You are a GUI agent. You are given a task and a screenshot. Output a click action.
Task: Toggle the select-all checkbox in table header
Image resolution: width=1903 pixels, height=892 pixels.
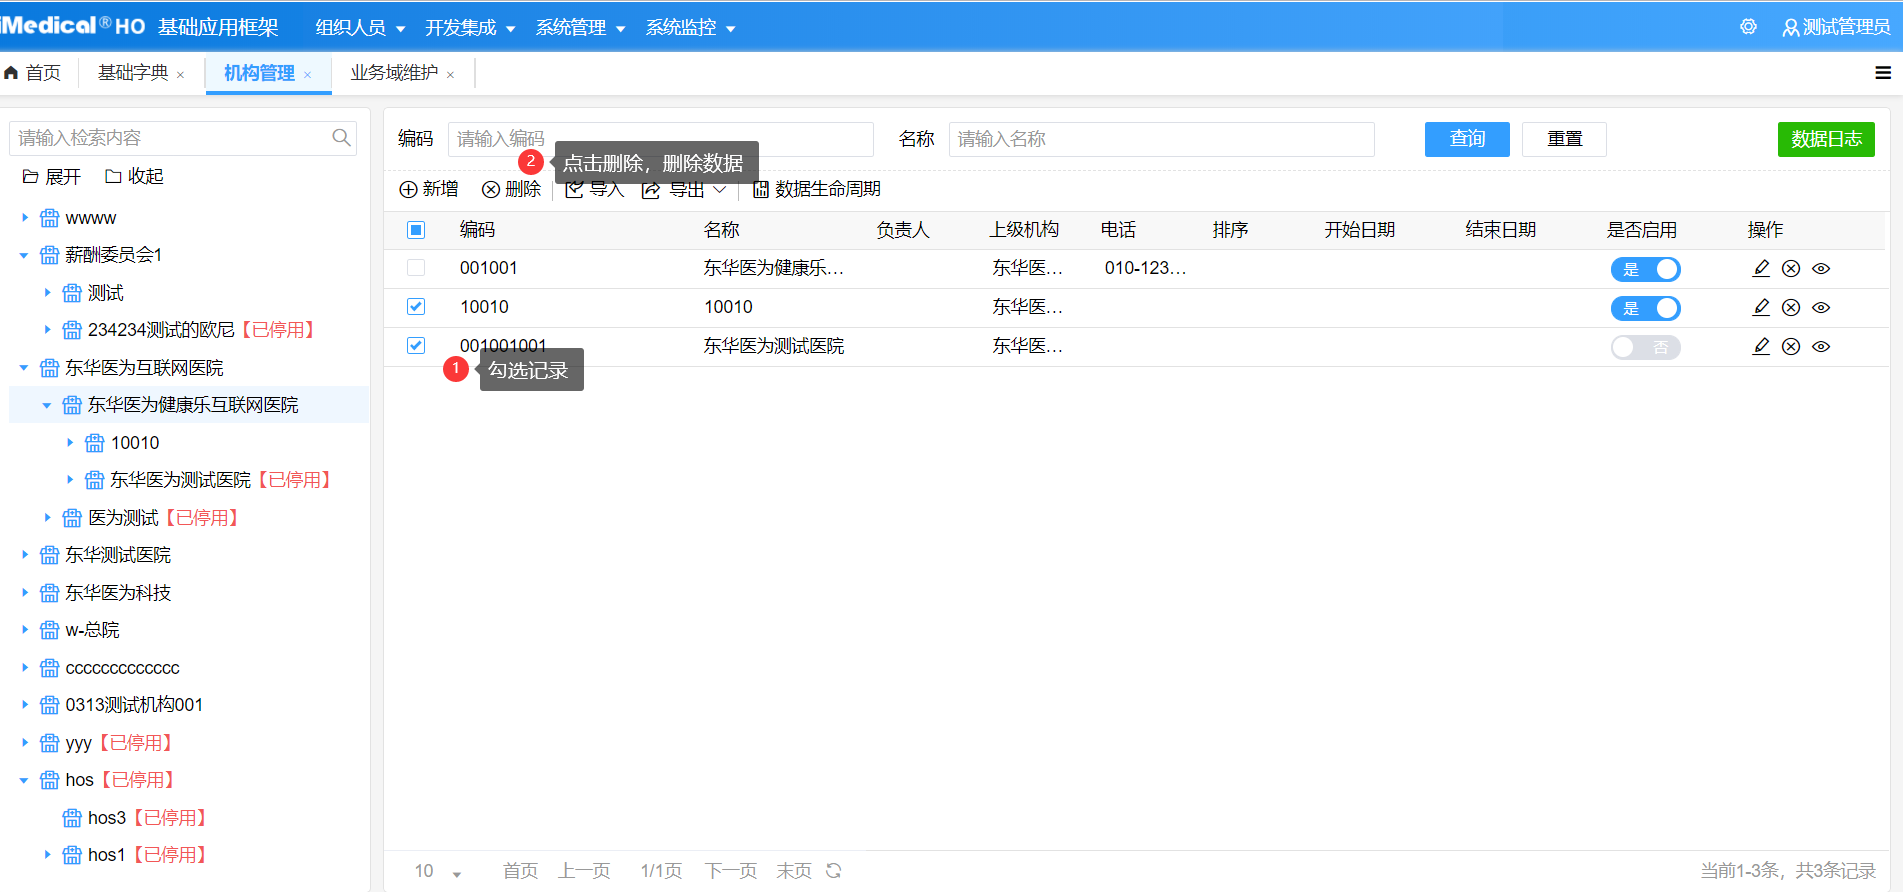click(416, 230)
